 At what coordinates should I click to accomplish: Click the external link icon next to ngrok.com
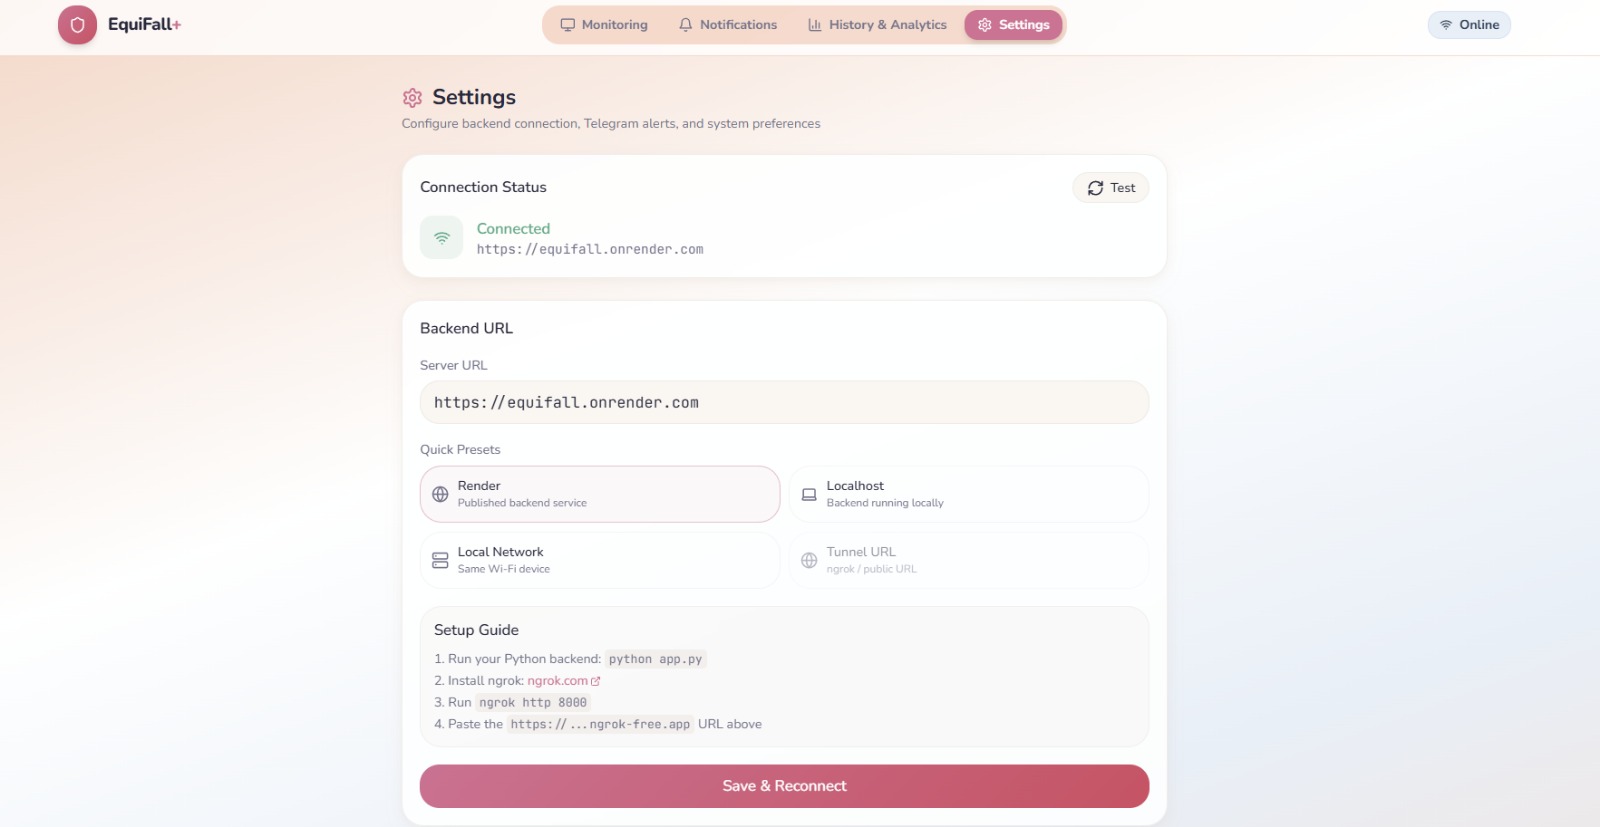pyautogui.click(x=596, y=681)
